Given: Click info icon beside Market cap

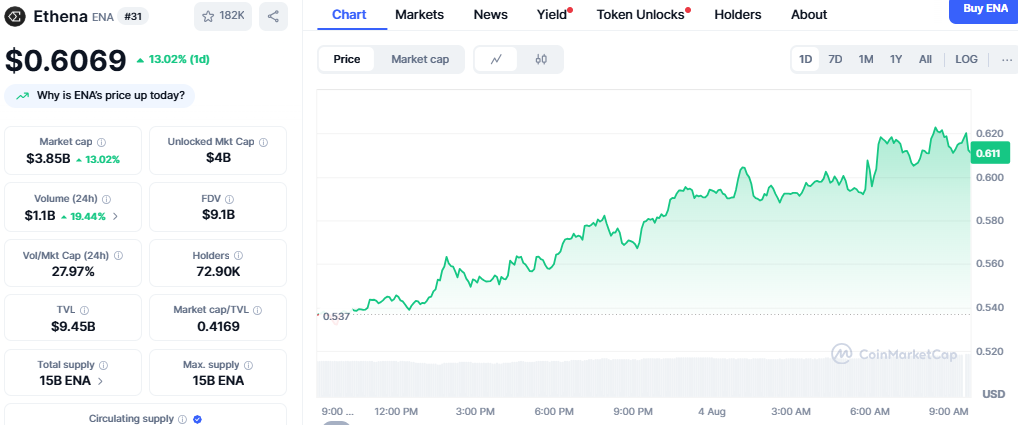Looking at the screenshot, I should point(101,142).
